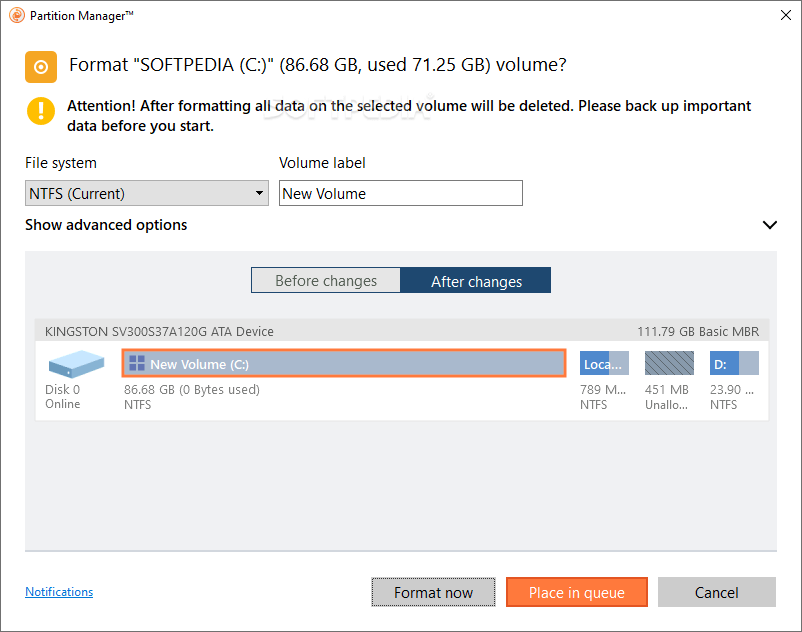
Task: Select the 789 MB Local partition block
Action: tap(603, 363)
